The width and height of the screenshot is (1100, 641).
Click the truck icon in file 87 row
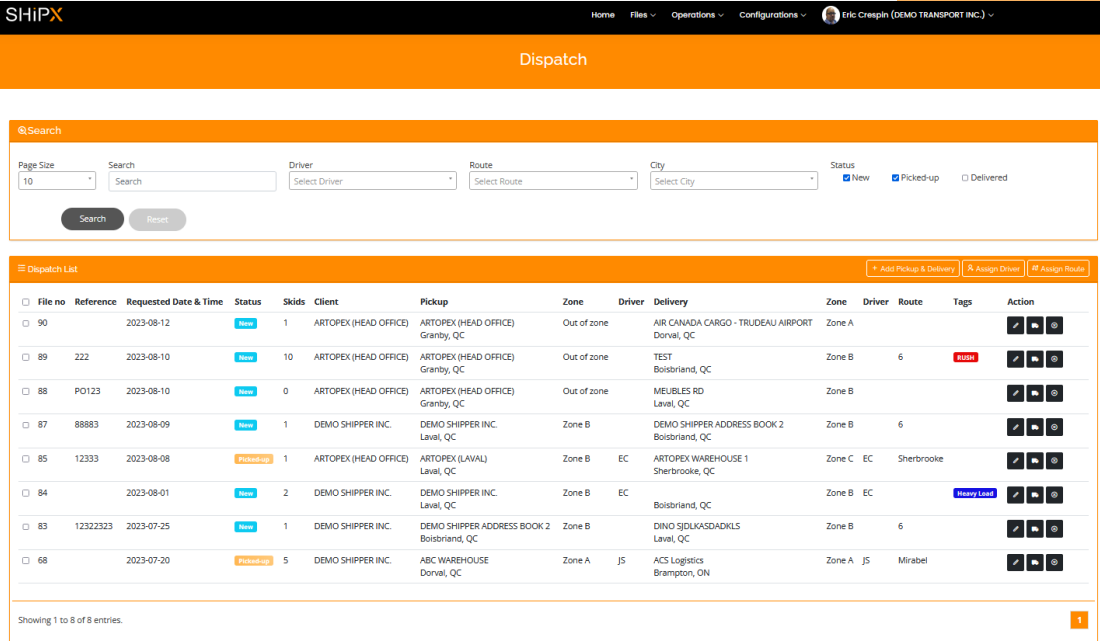[x=1035, y=427]
